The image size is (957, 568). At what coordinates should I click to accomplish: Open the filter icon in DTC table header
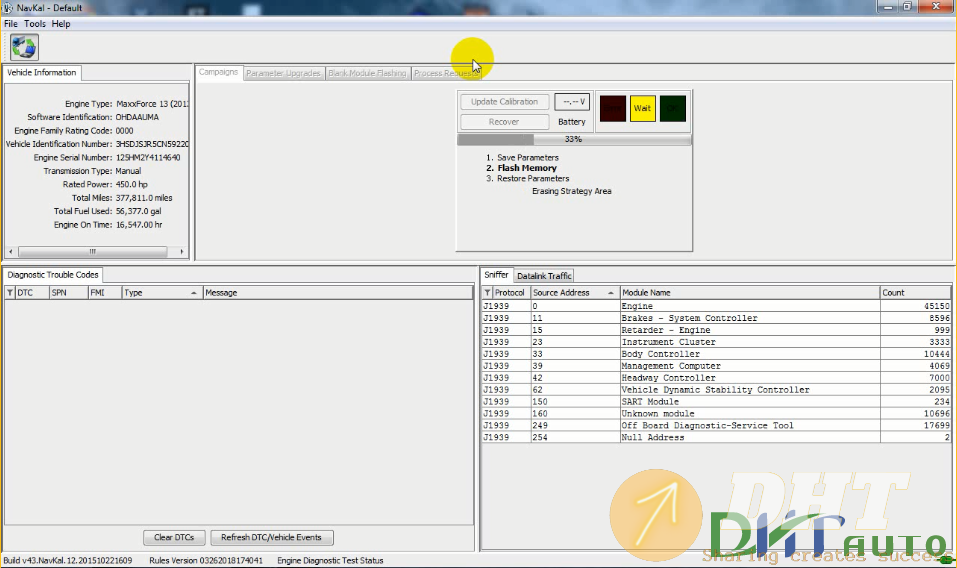(x=10, y=293)
